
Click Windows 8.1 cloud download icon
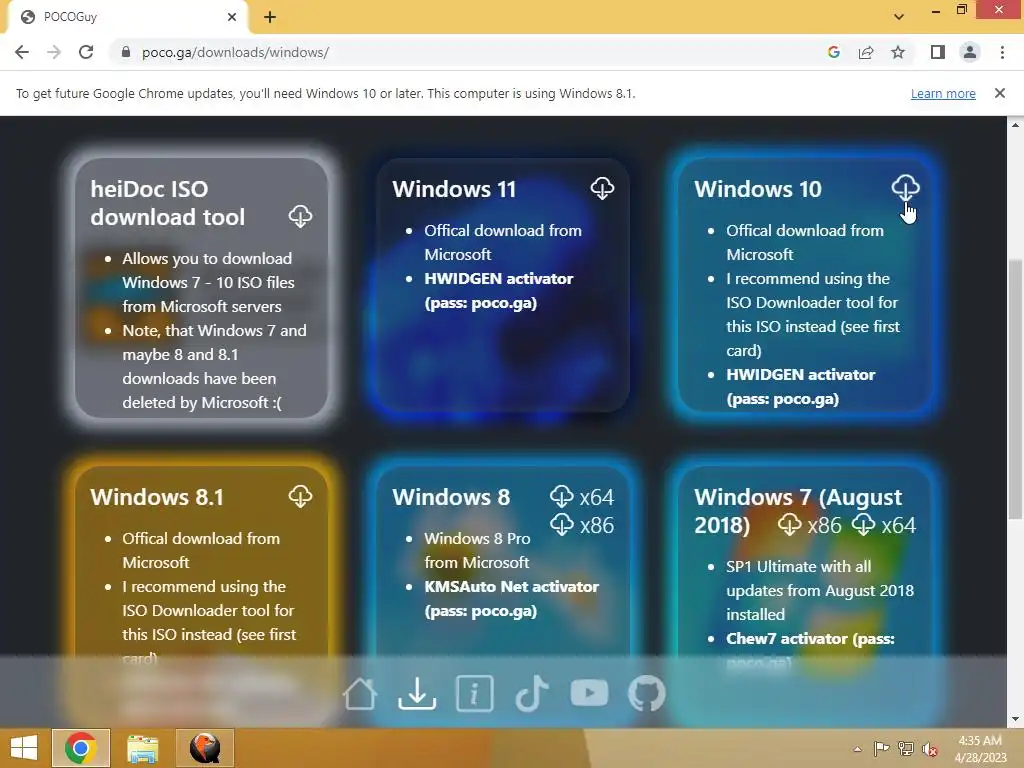coord(300,496)
